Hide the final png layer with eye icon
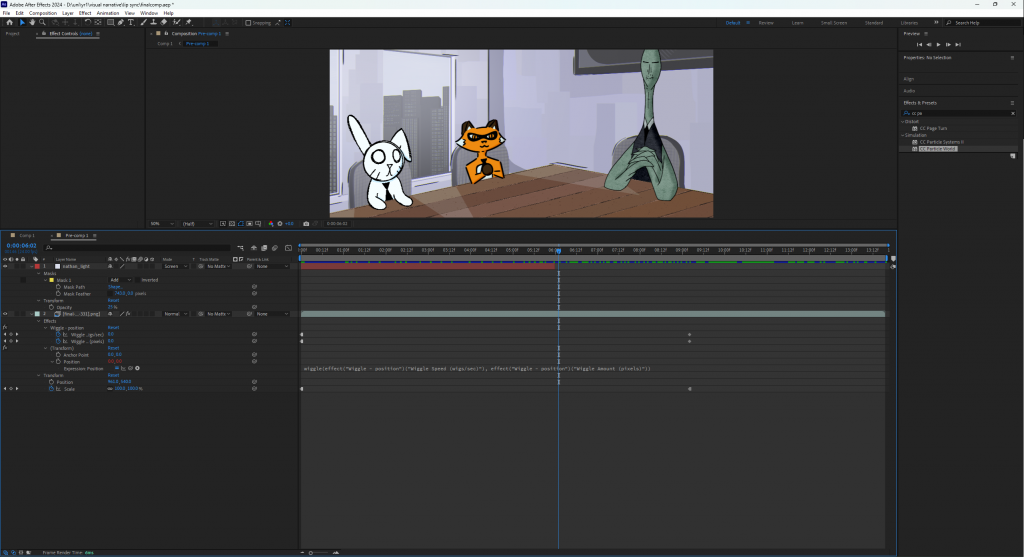The height and width of the screenshot is (557, 1024). pyautogui.click(x=5, y=314)
